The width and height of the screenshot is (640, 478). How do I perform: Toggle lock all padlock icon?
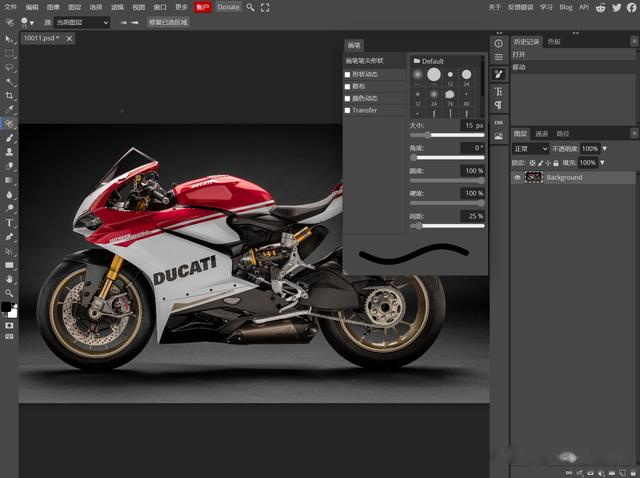click(556, 163)
